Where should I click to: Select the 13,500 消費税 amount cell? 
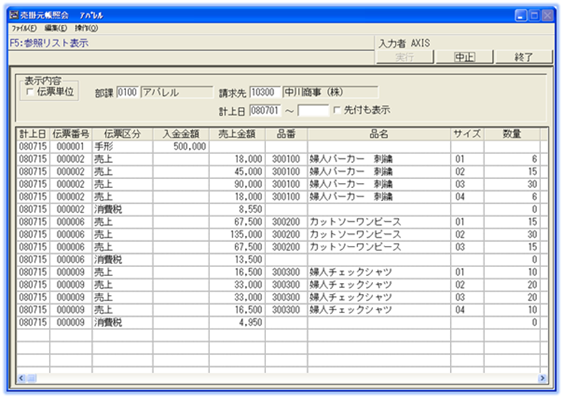click(237, 260)
